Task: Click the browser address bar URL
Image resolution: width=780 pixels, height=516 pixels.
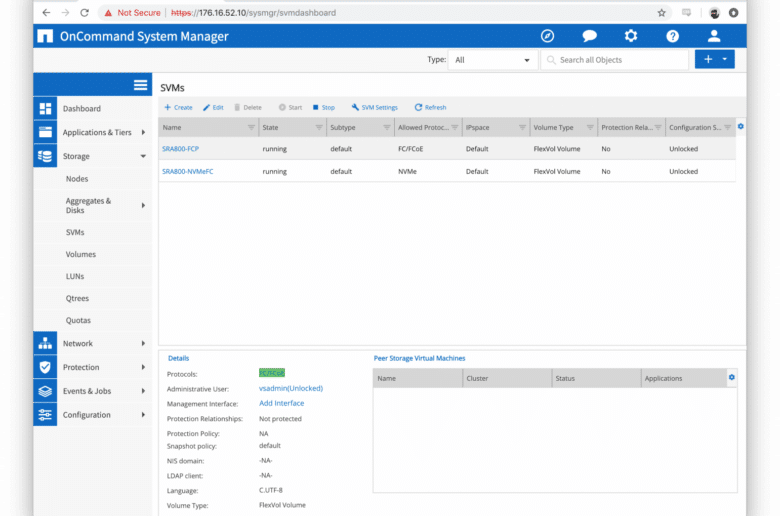Action: (x=253, y=13)
